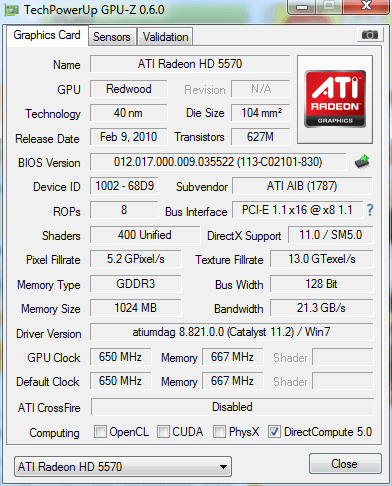Switch to the Sensors tab
The width and height of the screenshot is (392, 486).
coord(112,37)
